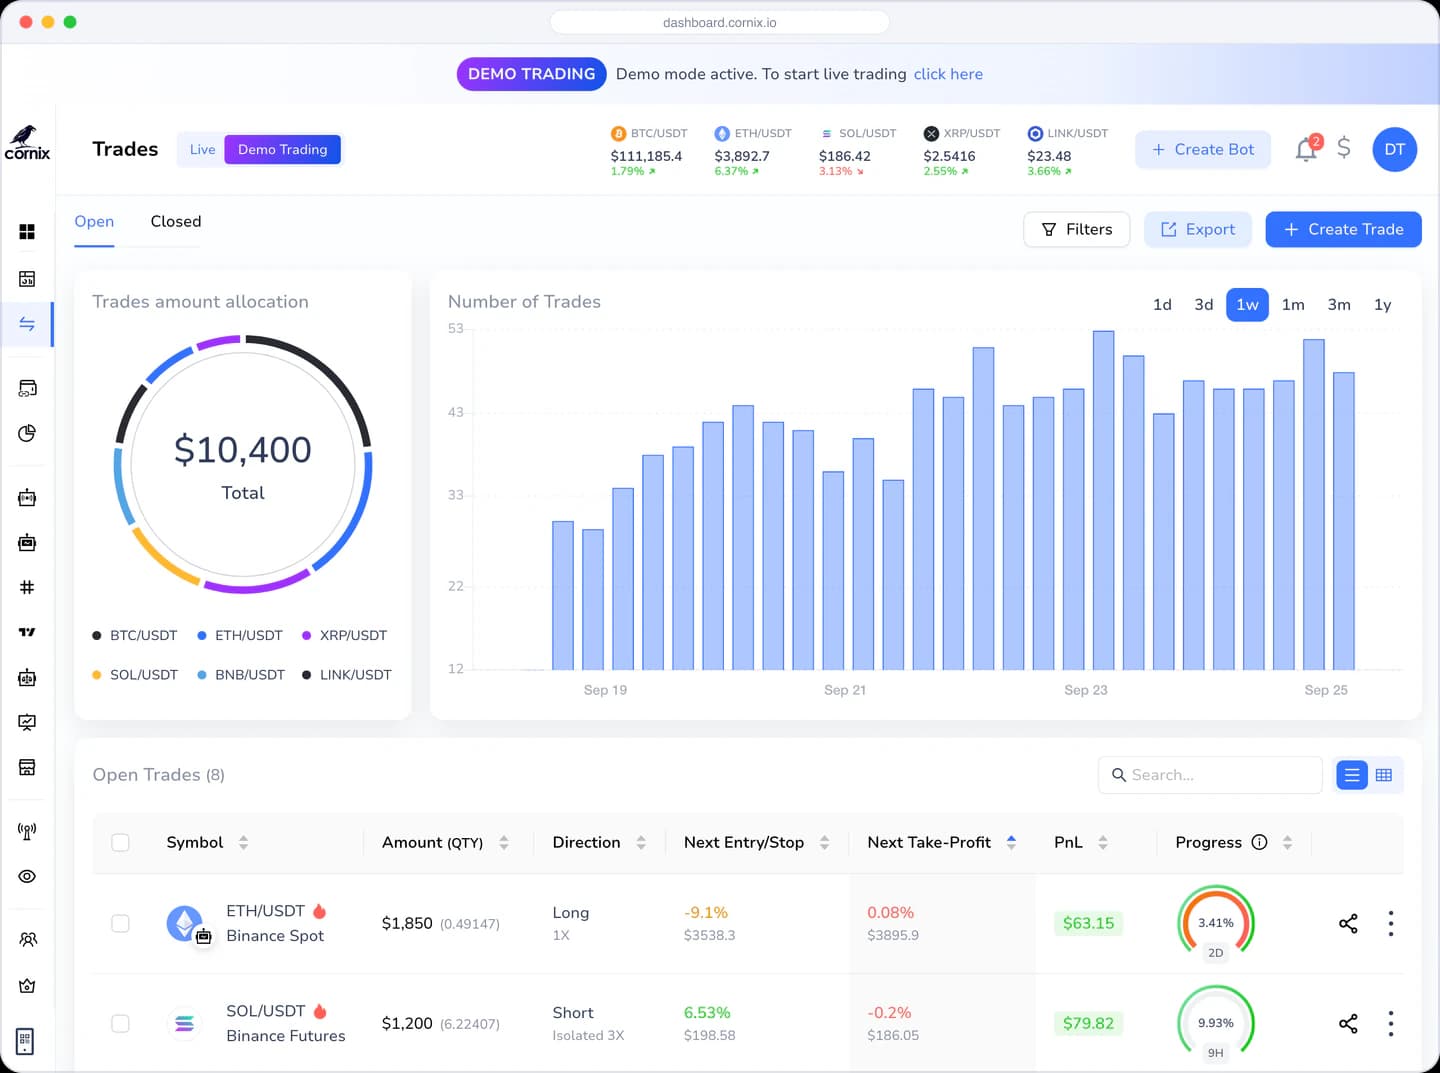Sort by PnL column arrows
Image resolution: width=1440 pixels, height=1073 pixels.
1103,842
